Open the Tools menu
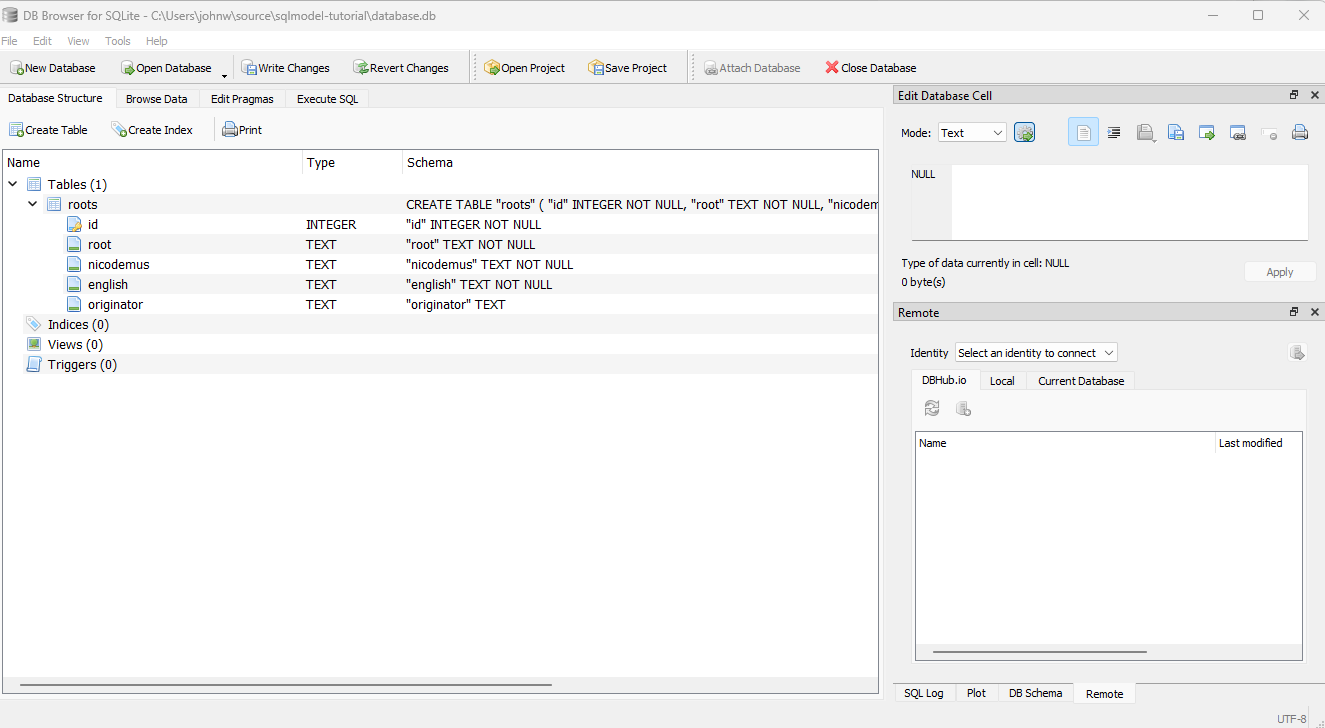Image resolution: width=1325 pixels, height=728 pixels. coord(117,41)
